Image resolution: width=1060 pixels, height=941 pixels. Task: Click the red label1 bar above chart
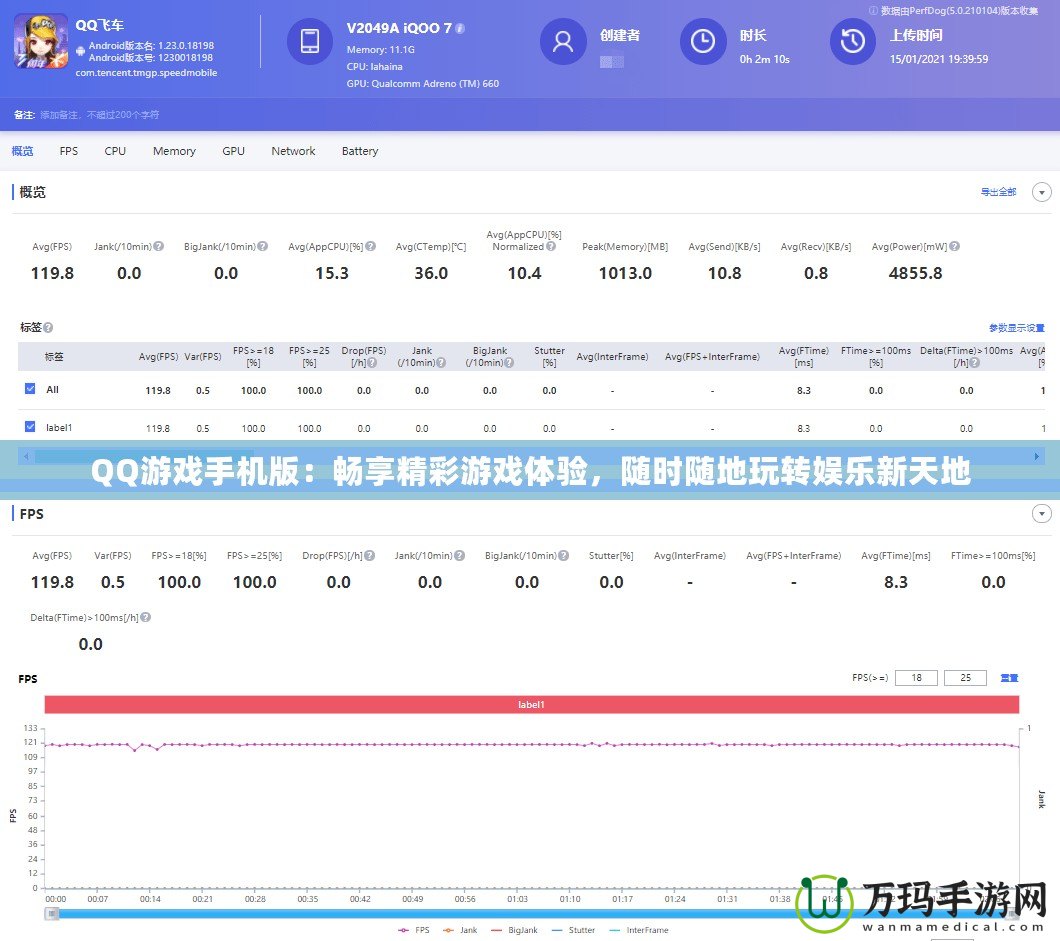[531, 704]
